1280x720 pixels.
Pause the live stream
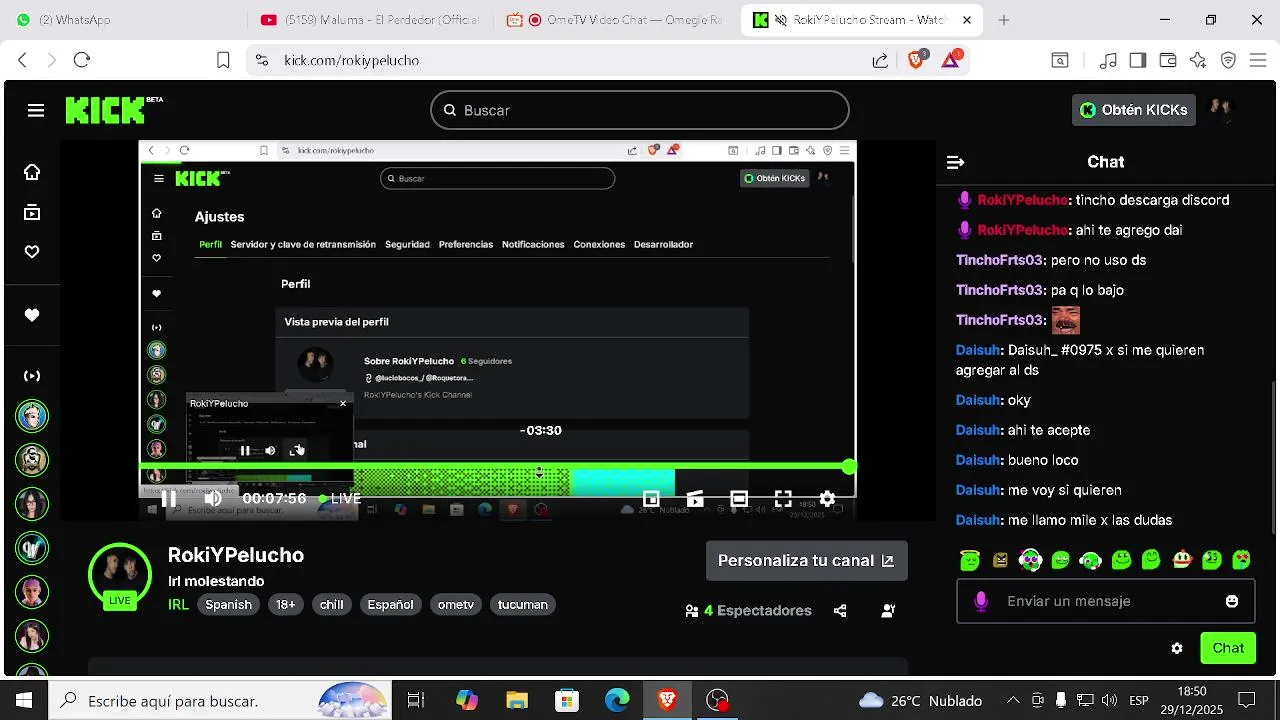click(169, 498)
